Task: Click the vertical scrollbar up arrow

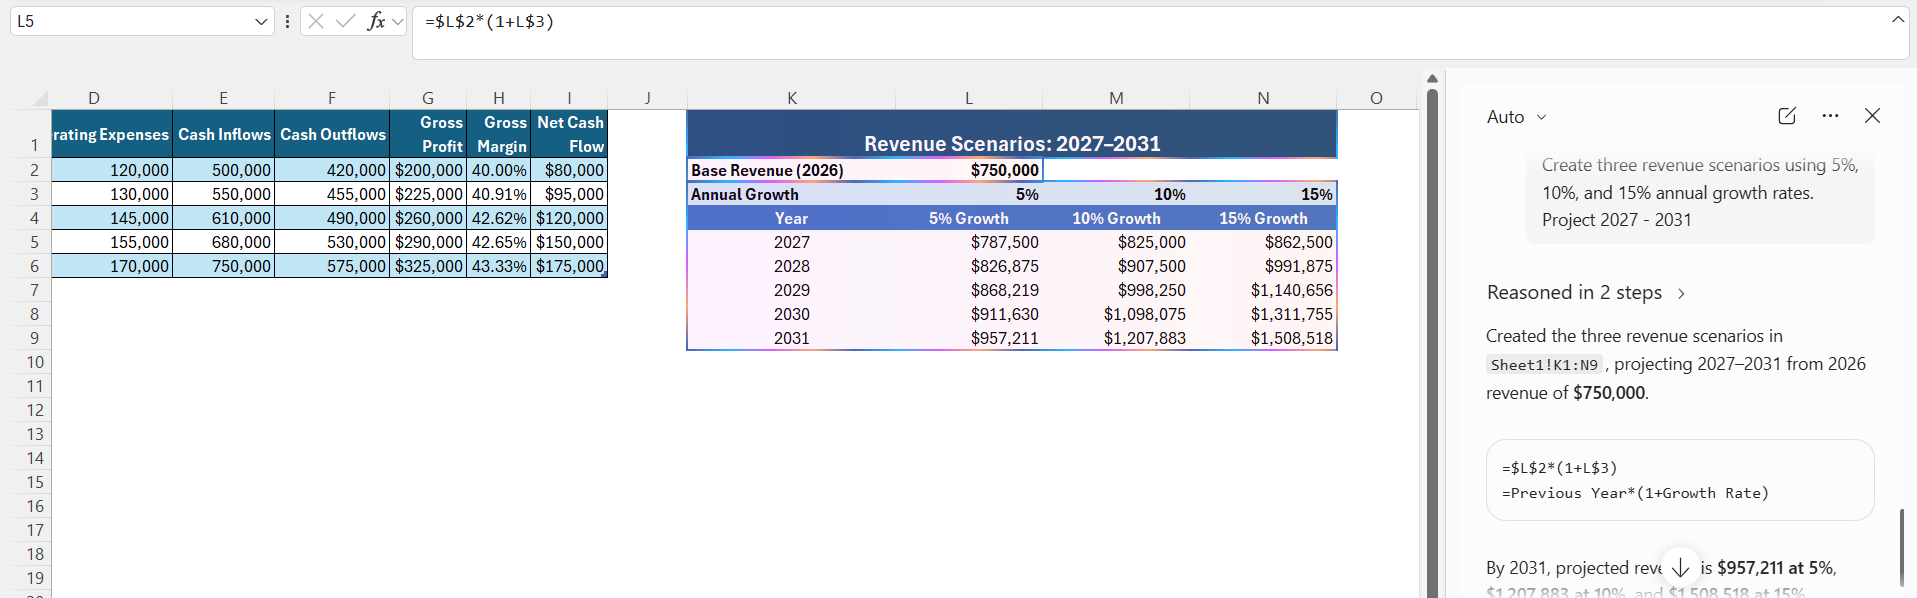Action: pos(1432,78)
